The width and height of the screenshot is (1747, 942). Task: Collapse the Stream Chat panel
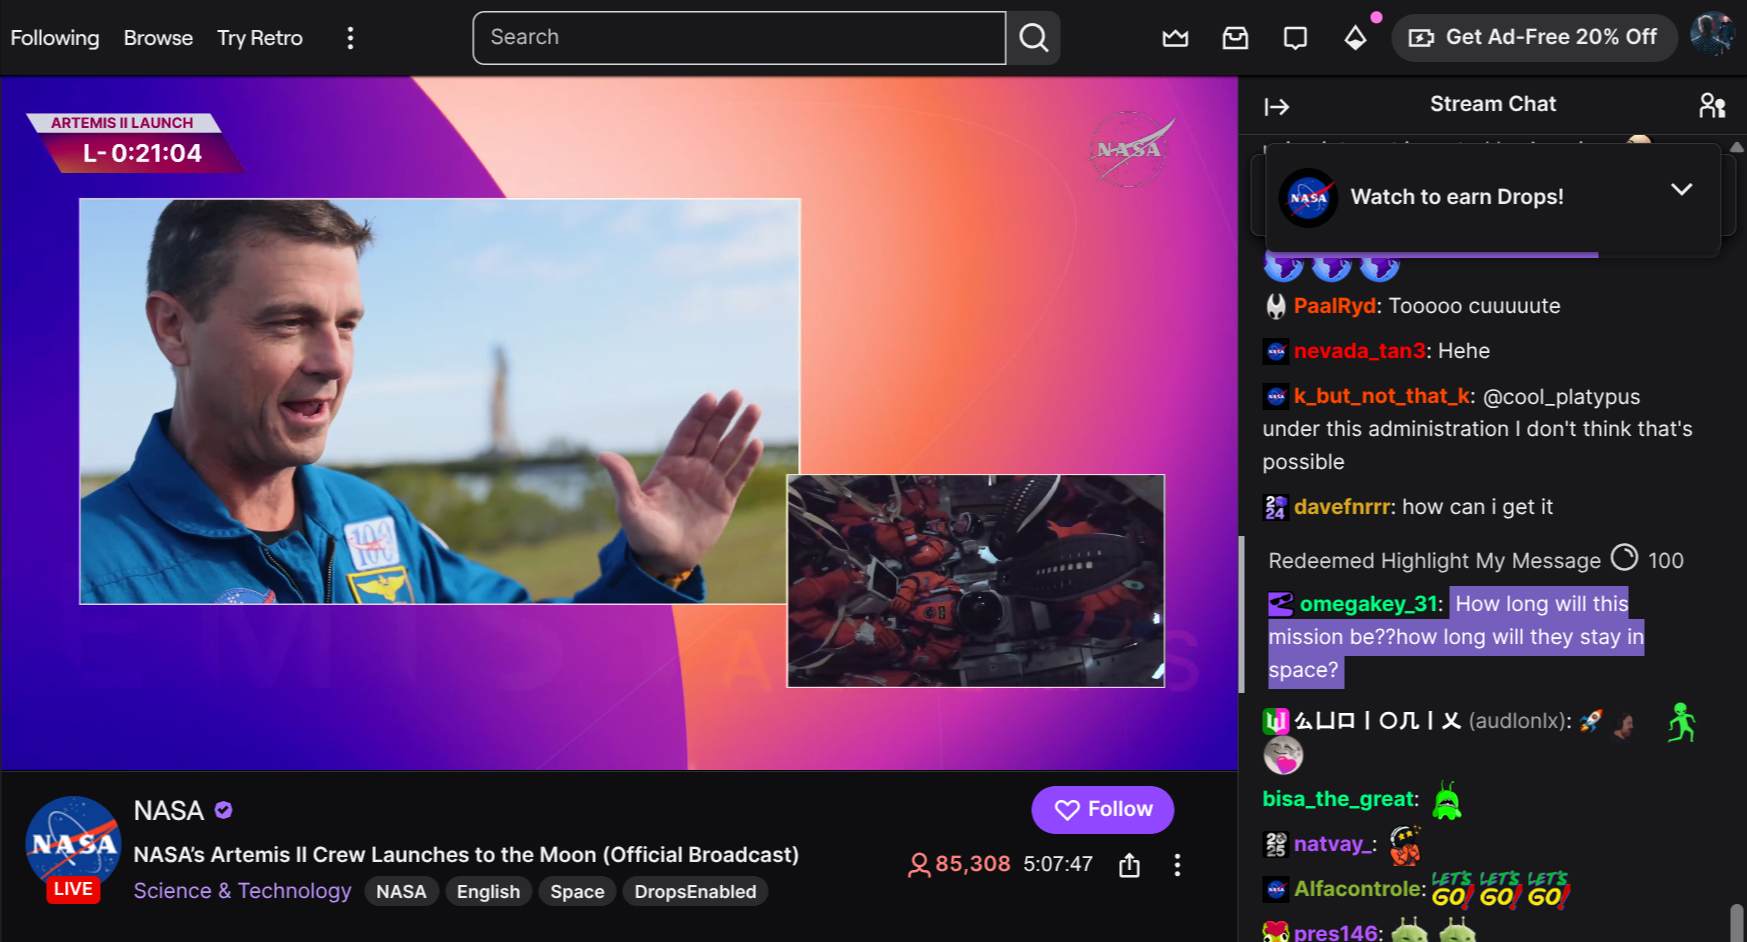click(x=1277, y=106)
